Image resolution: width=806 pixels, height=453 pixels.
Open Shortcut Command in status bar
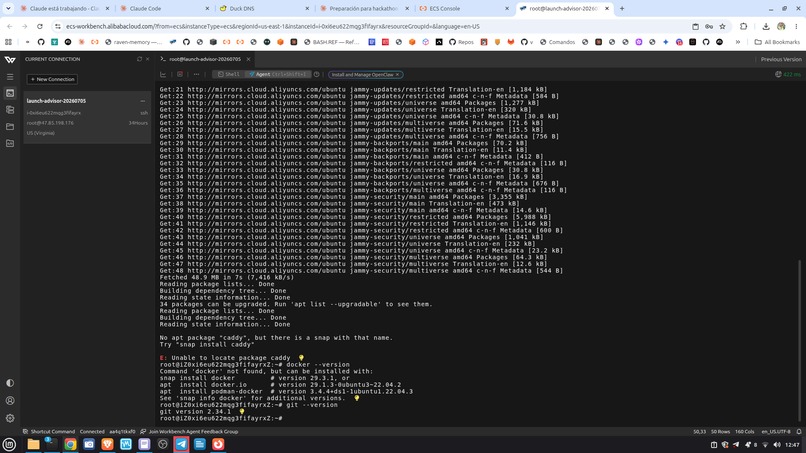[x=49, y=431]
